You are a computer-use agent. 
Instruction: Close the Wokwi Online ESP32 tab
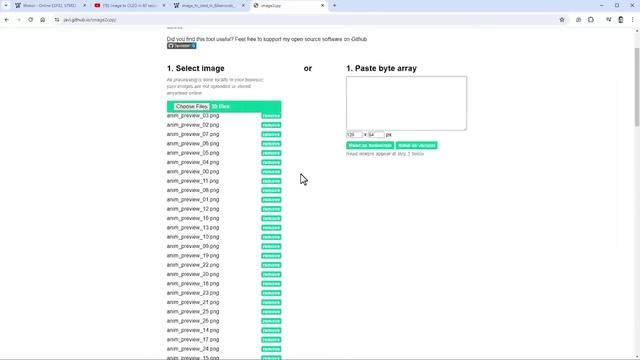pos(84,6)
